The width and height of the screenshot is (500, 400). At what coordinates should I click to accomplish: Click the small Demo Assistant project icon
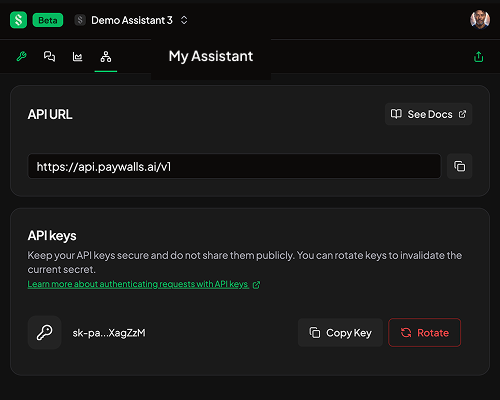80,20
